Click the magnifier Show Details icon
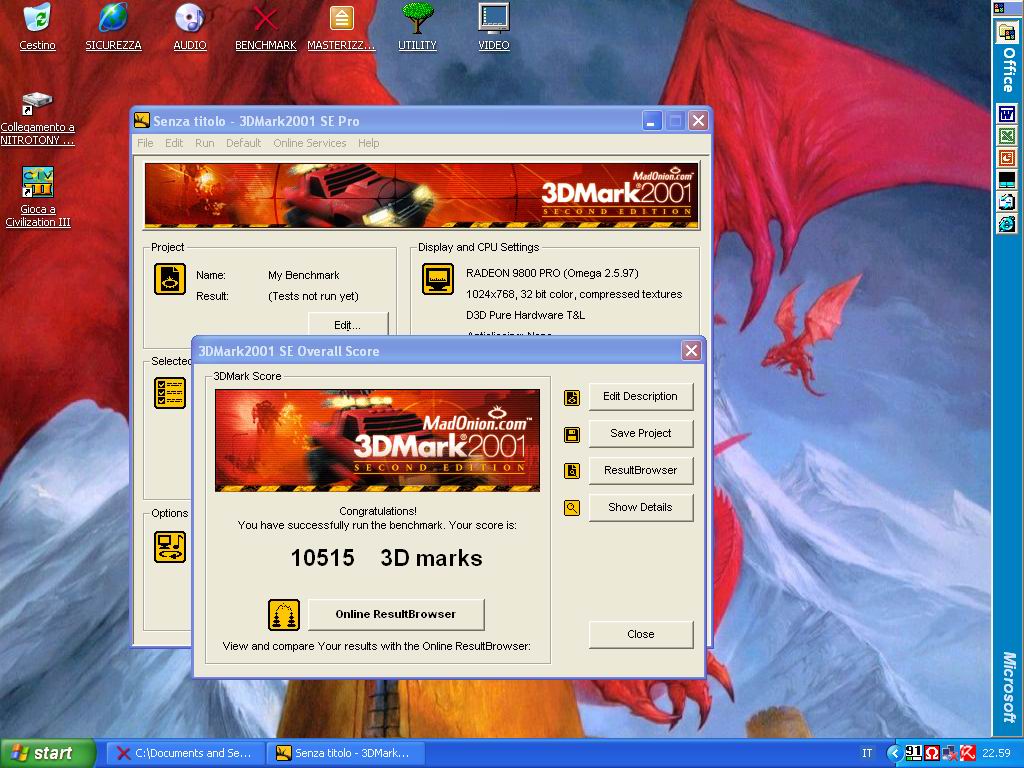Viewport: 1024px width, 768px height. coord(571,507)
